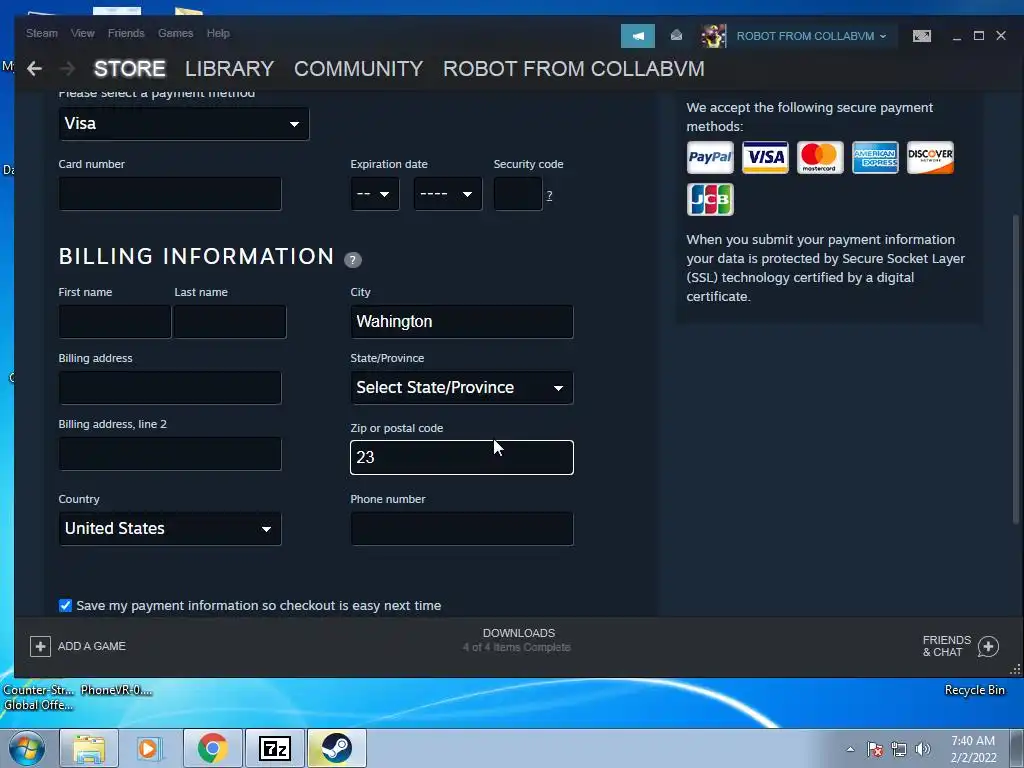Click the network tray icon
The width and height of the screenshot is (1024, 768).
click(899, 749)
